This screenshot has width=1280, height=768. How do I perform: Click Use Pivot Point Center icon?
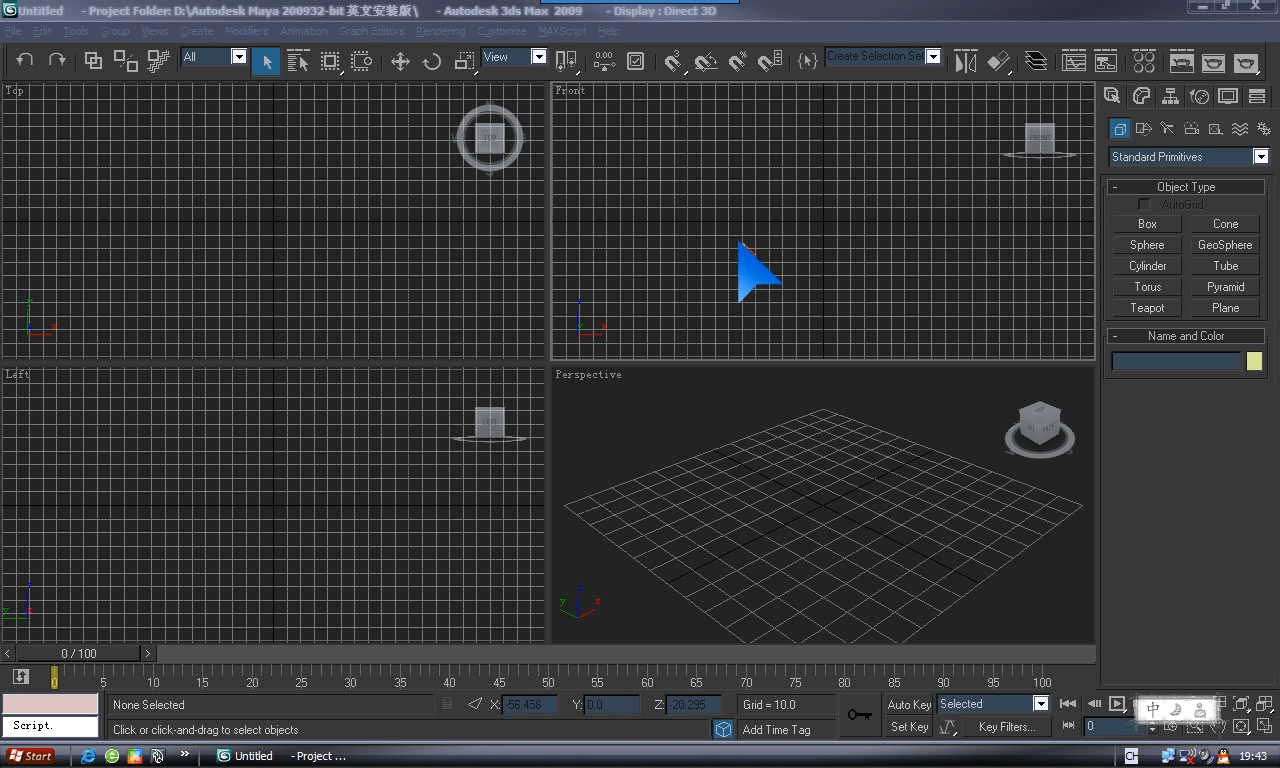(566, 61)
